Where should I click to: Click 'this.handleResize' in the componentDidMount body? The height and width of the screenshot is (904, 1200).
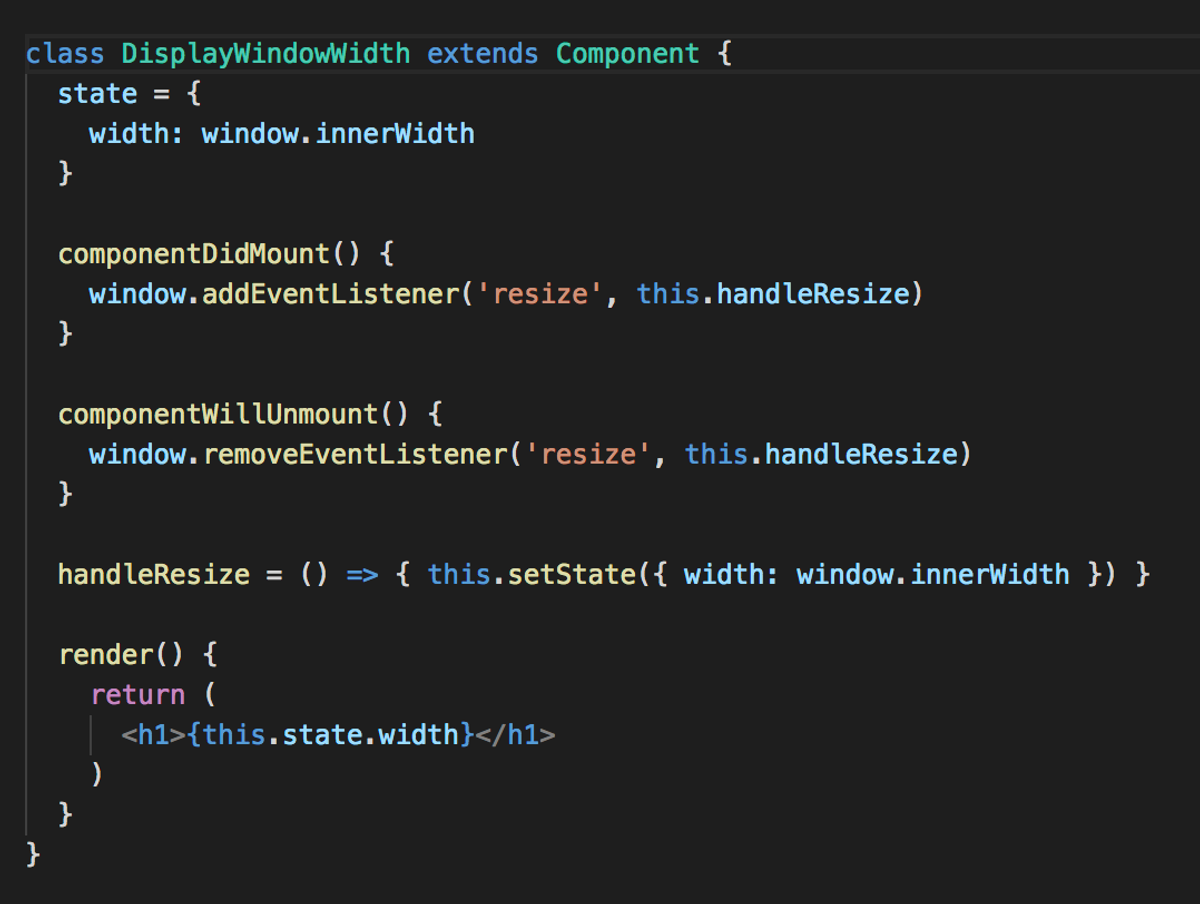pos(774,294)
